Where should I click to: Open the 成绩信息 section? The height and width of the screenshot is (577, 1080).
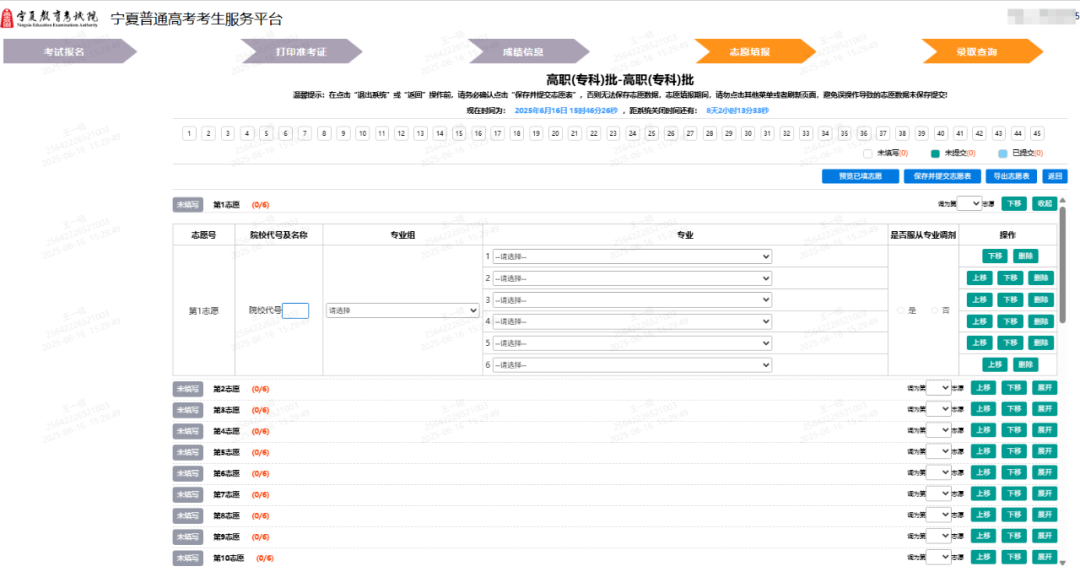click(x=525, y=50)
